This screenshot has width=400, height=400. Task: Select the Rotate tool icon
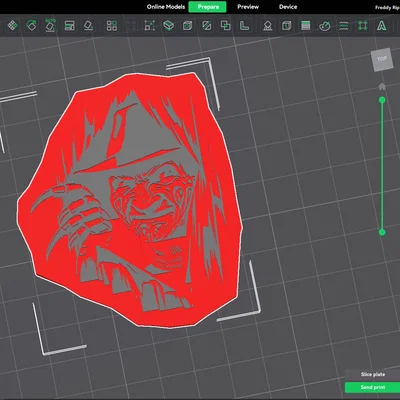pos(31,26)
